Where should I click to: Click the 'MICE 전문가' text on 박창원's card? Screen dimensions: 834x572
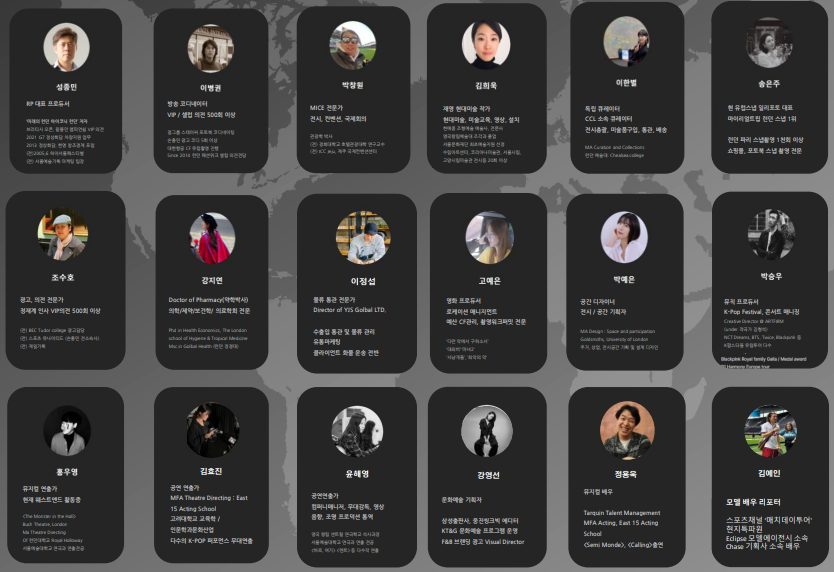click(x=326, y=107)
